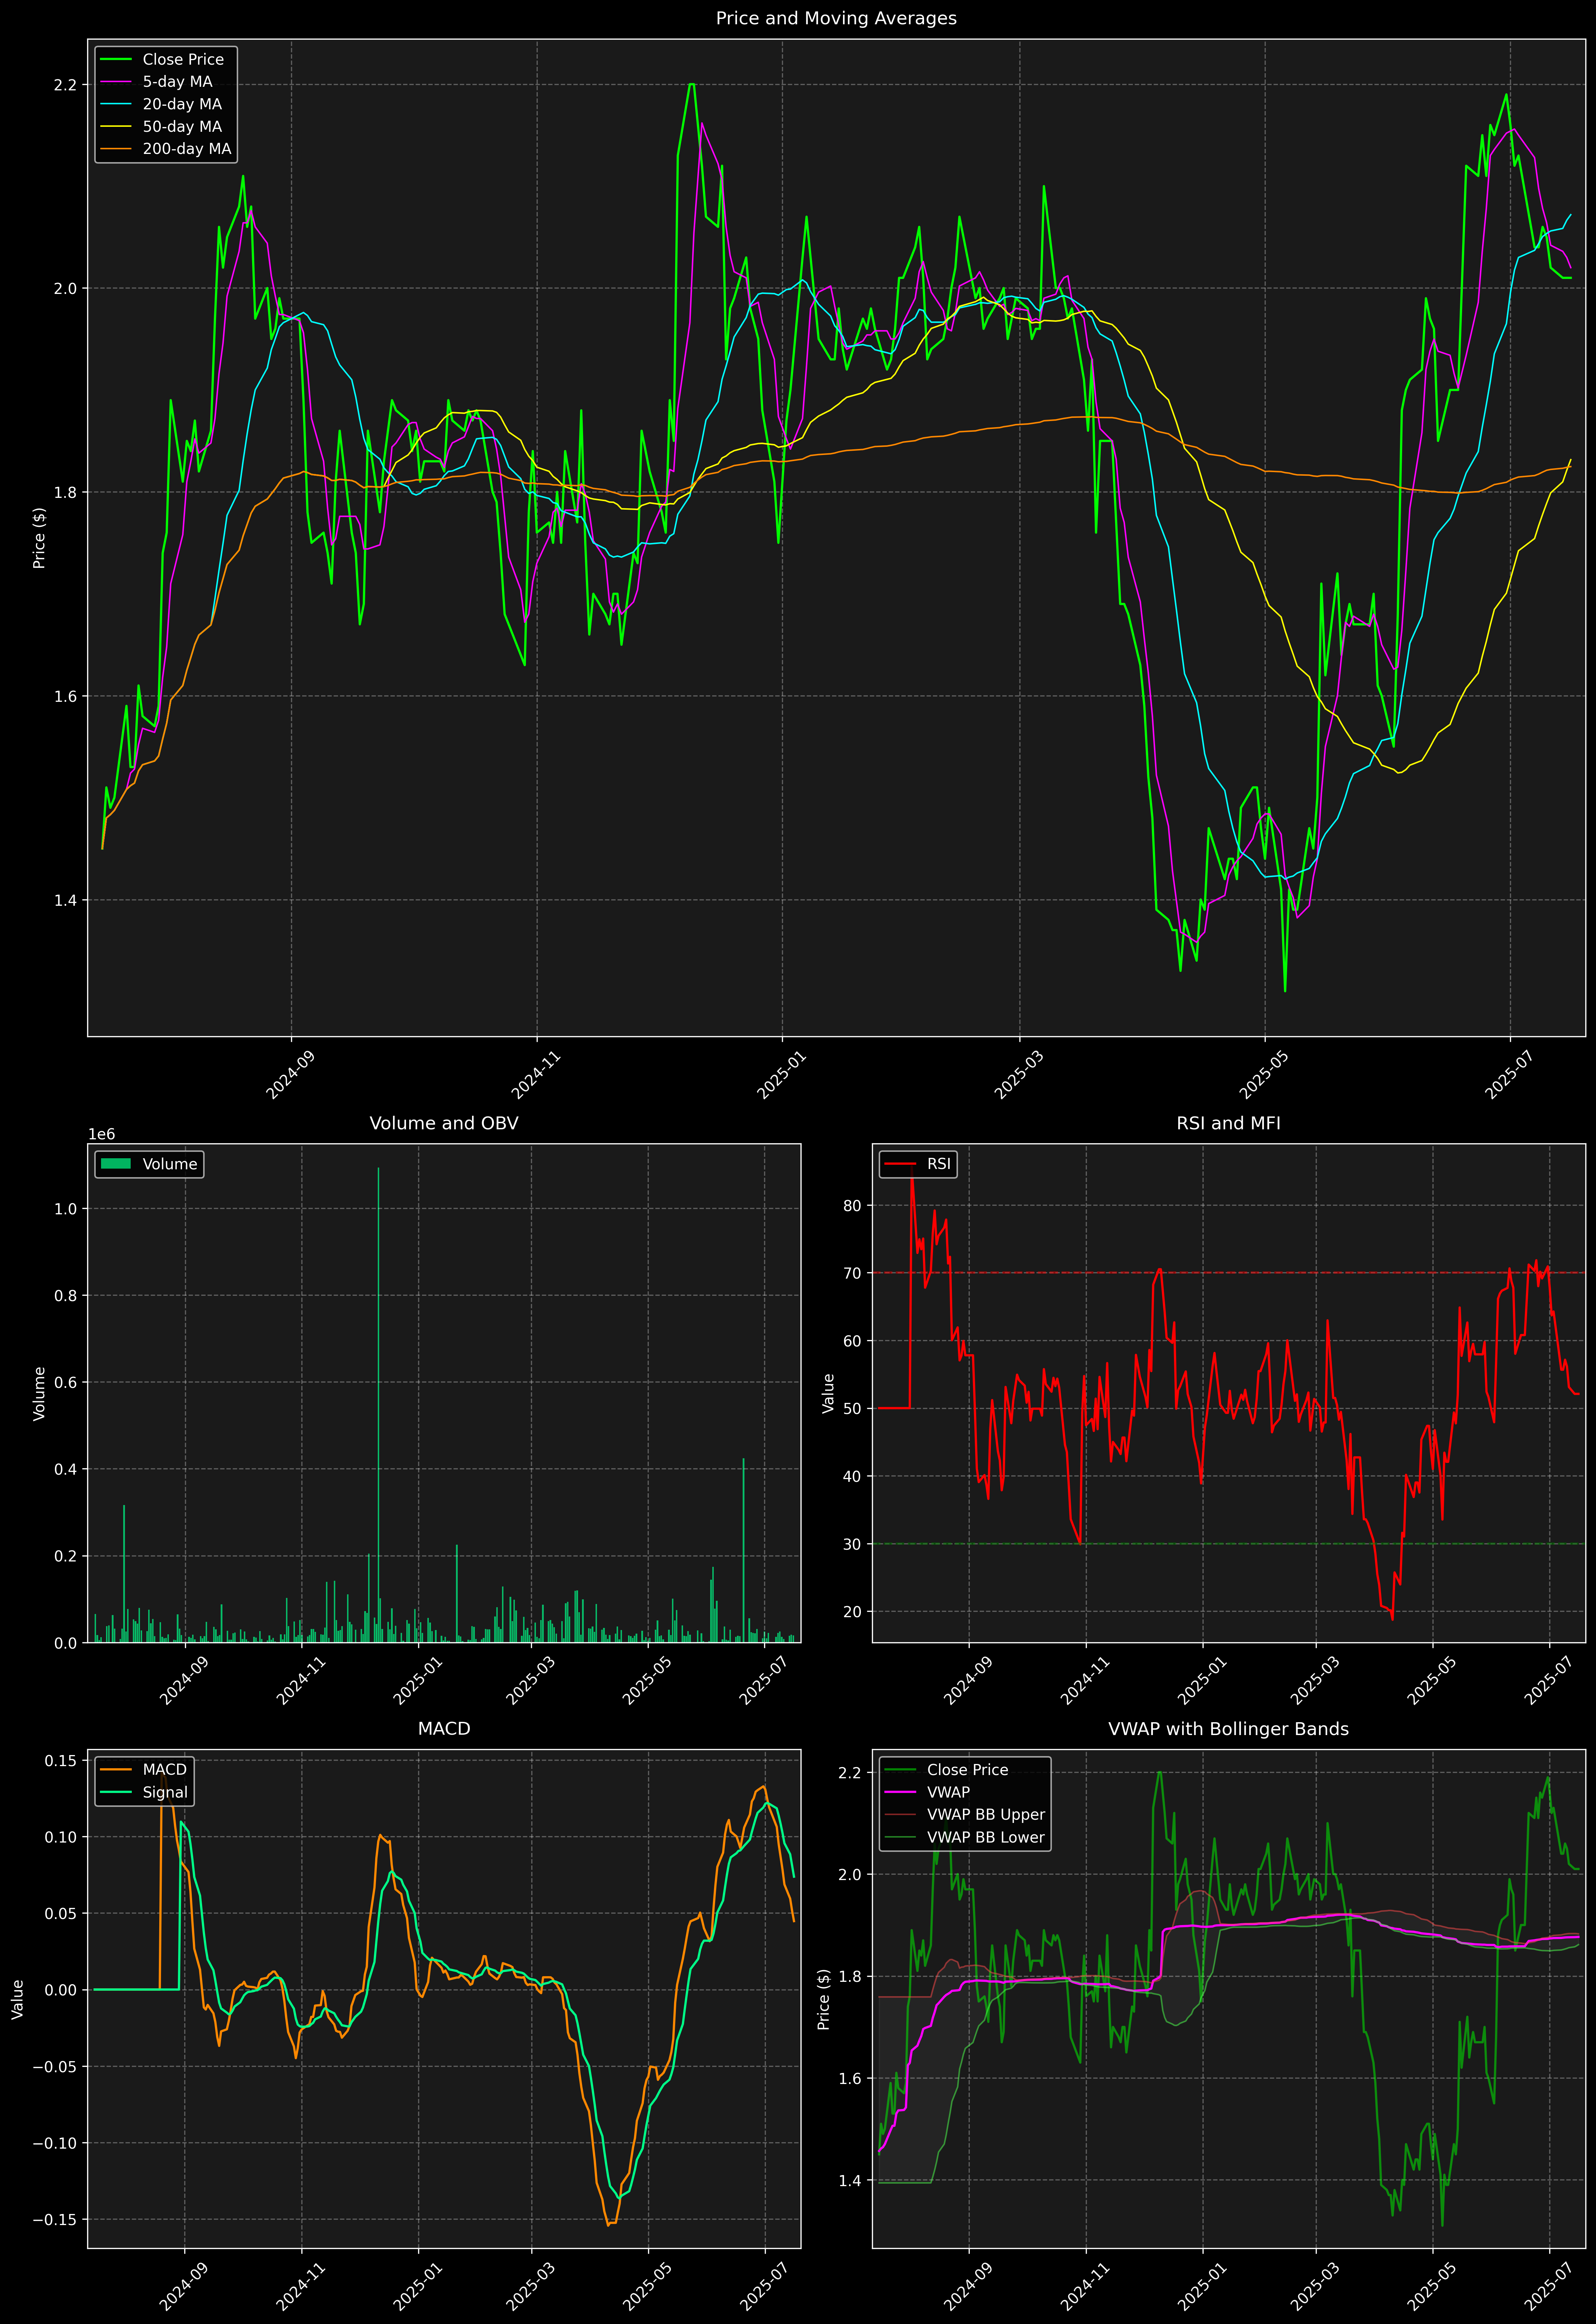The width and height of the screenshot is (1596, 2324).
Task: Click the magenta VWAP legend line swatch
Action: click(x=900, y=1792)
